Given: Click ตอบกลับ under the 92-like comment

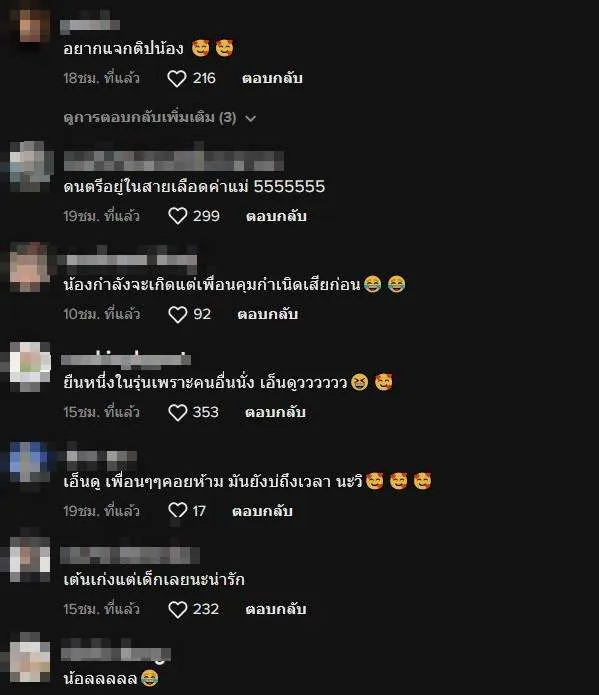Looking at the screenshot, I should pos(267,314).
